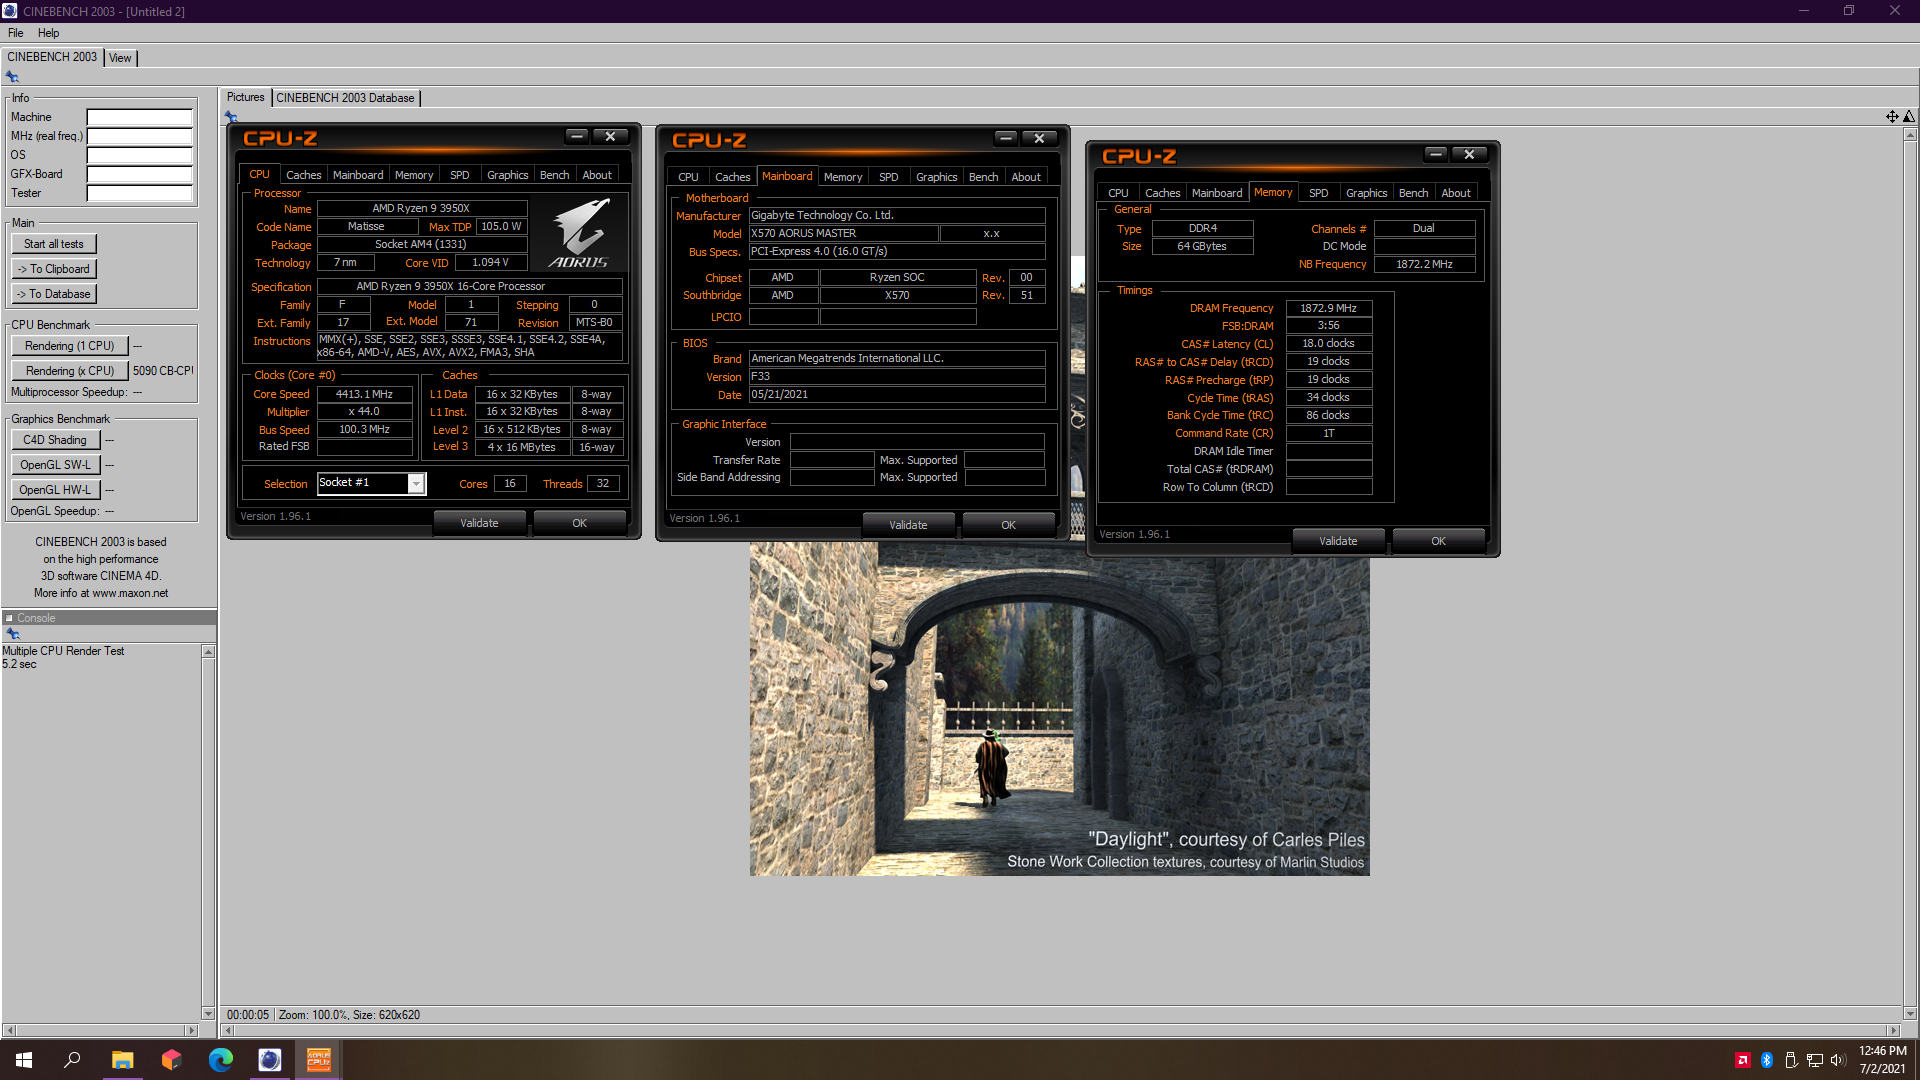Minimize the CPU-Z Memory window
The image size is (1920, 1080).
coord(1436,154)
